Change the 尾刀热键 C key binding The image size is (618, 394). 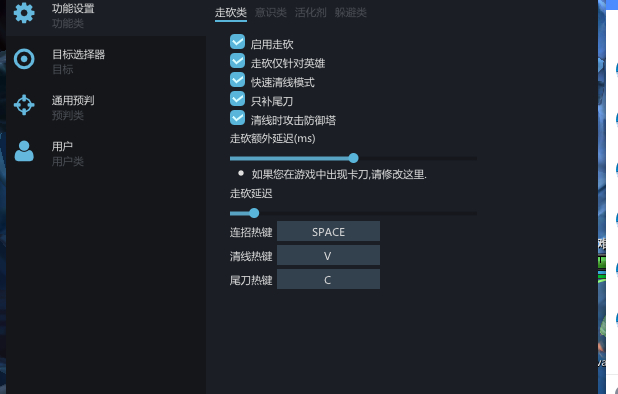coord(328,279)
